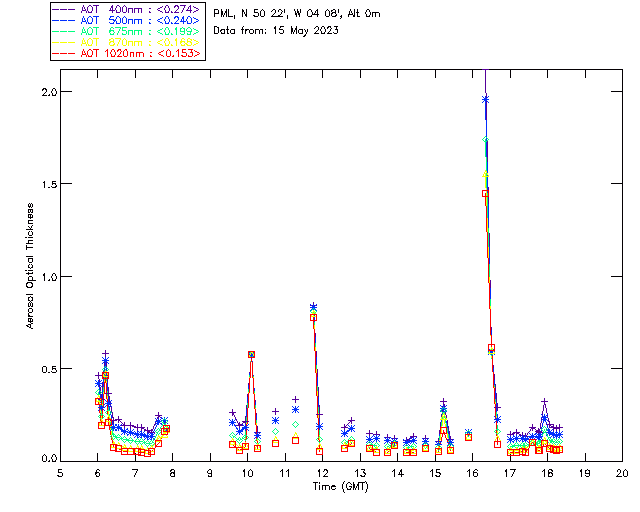This screenshot has width=640, height=512.
Task: Click the 12 tick label on time axis
Action: coord(322,474)
